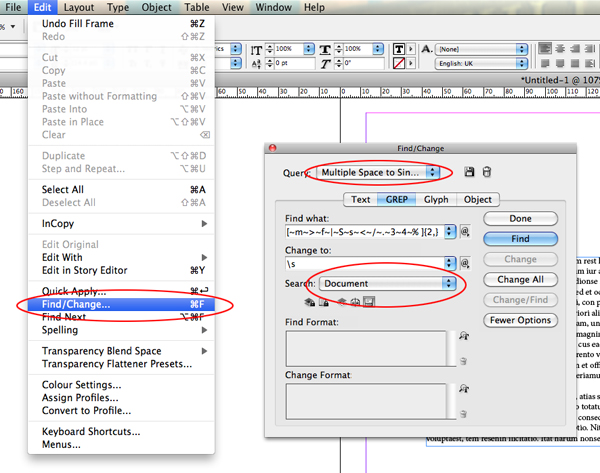
Task: Switch to the Glyph tab
Action: 436,199
